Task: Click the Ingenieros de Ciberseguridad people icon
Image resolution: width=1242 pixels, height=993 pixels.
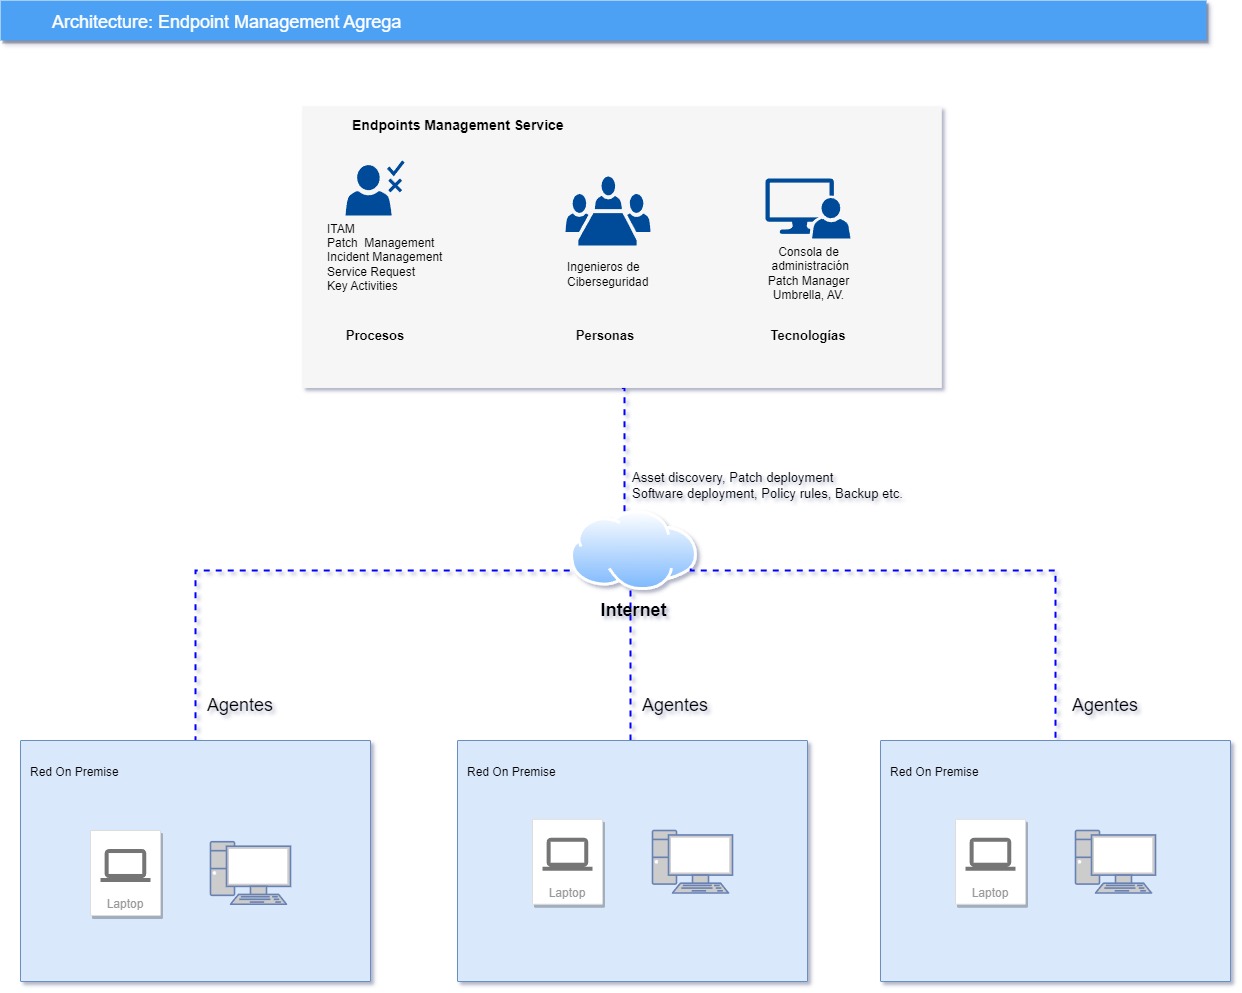Action: [x=606, y=212]
